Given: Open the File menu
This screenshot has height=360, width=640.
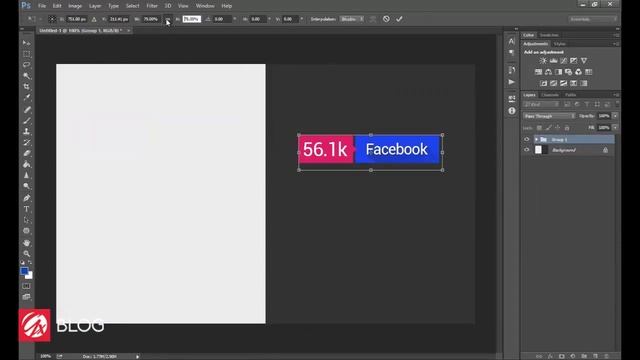Looking at the screenshot, I should pyautogui.click(x=42, y=6).
